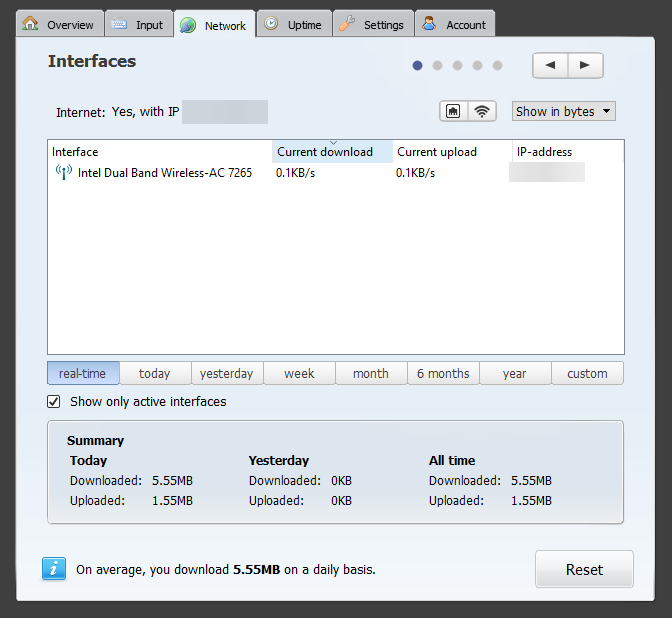Click the wired network adapter icon button
This screenshot has width=672, height=618.
point(454,112)
